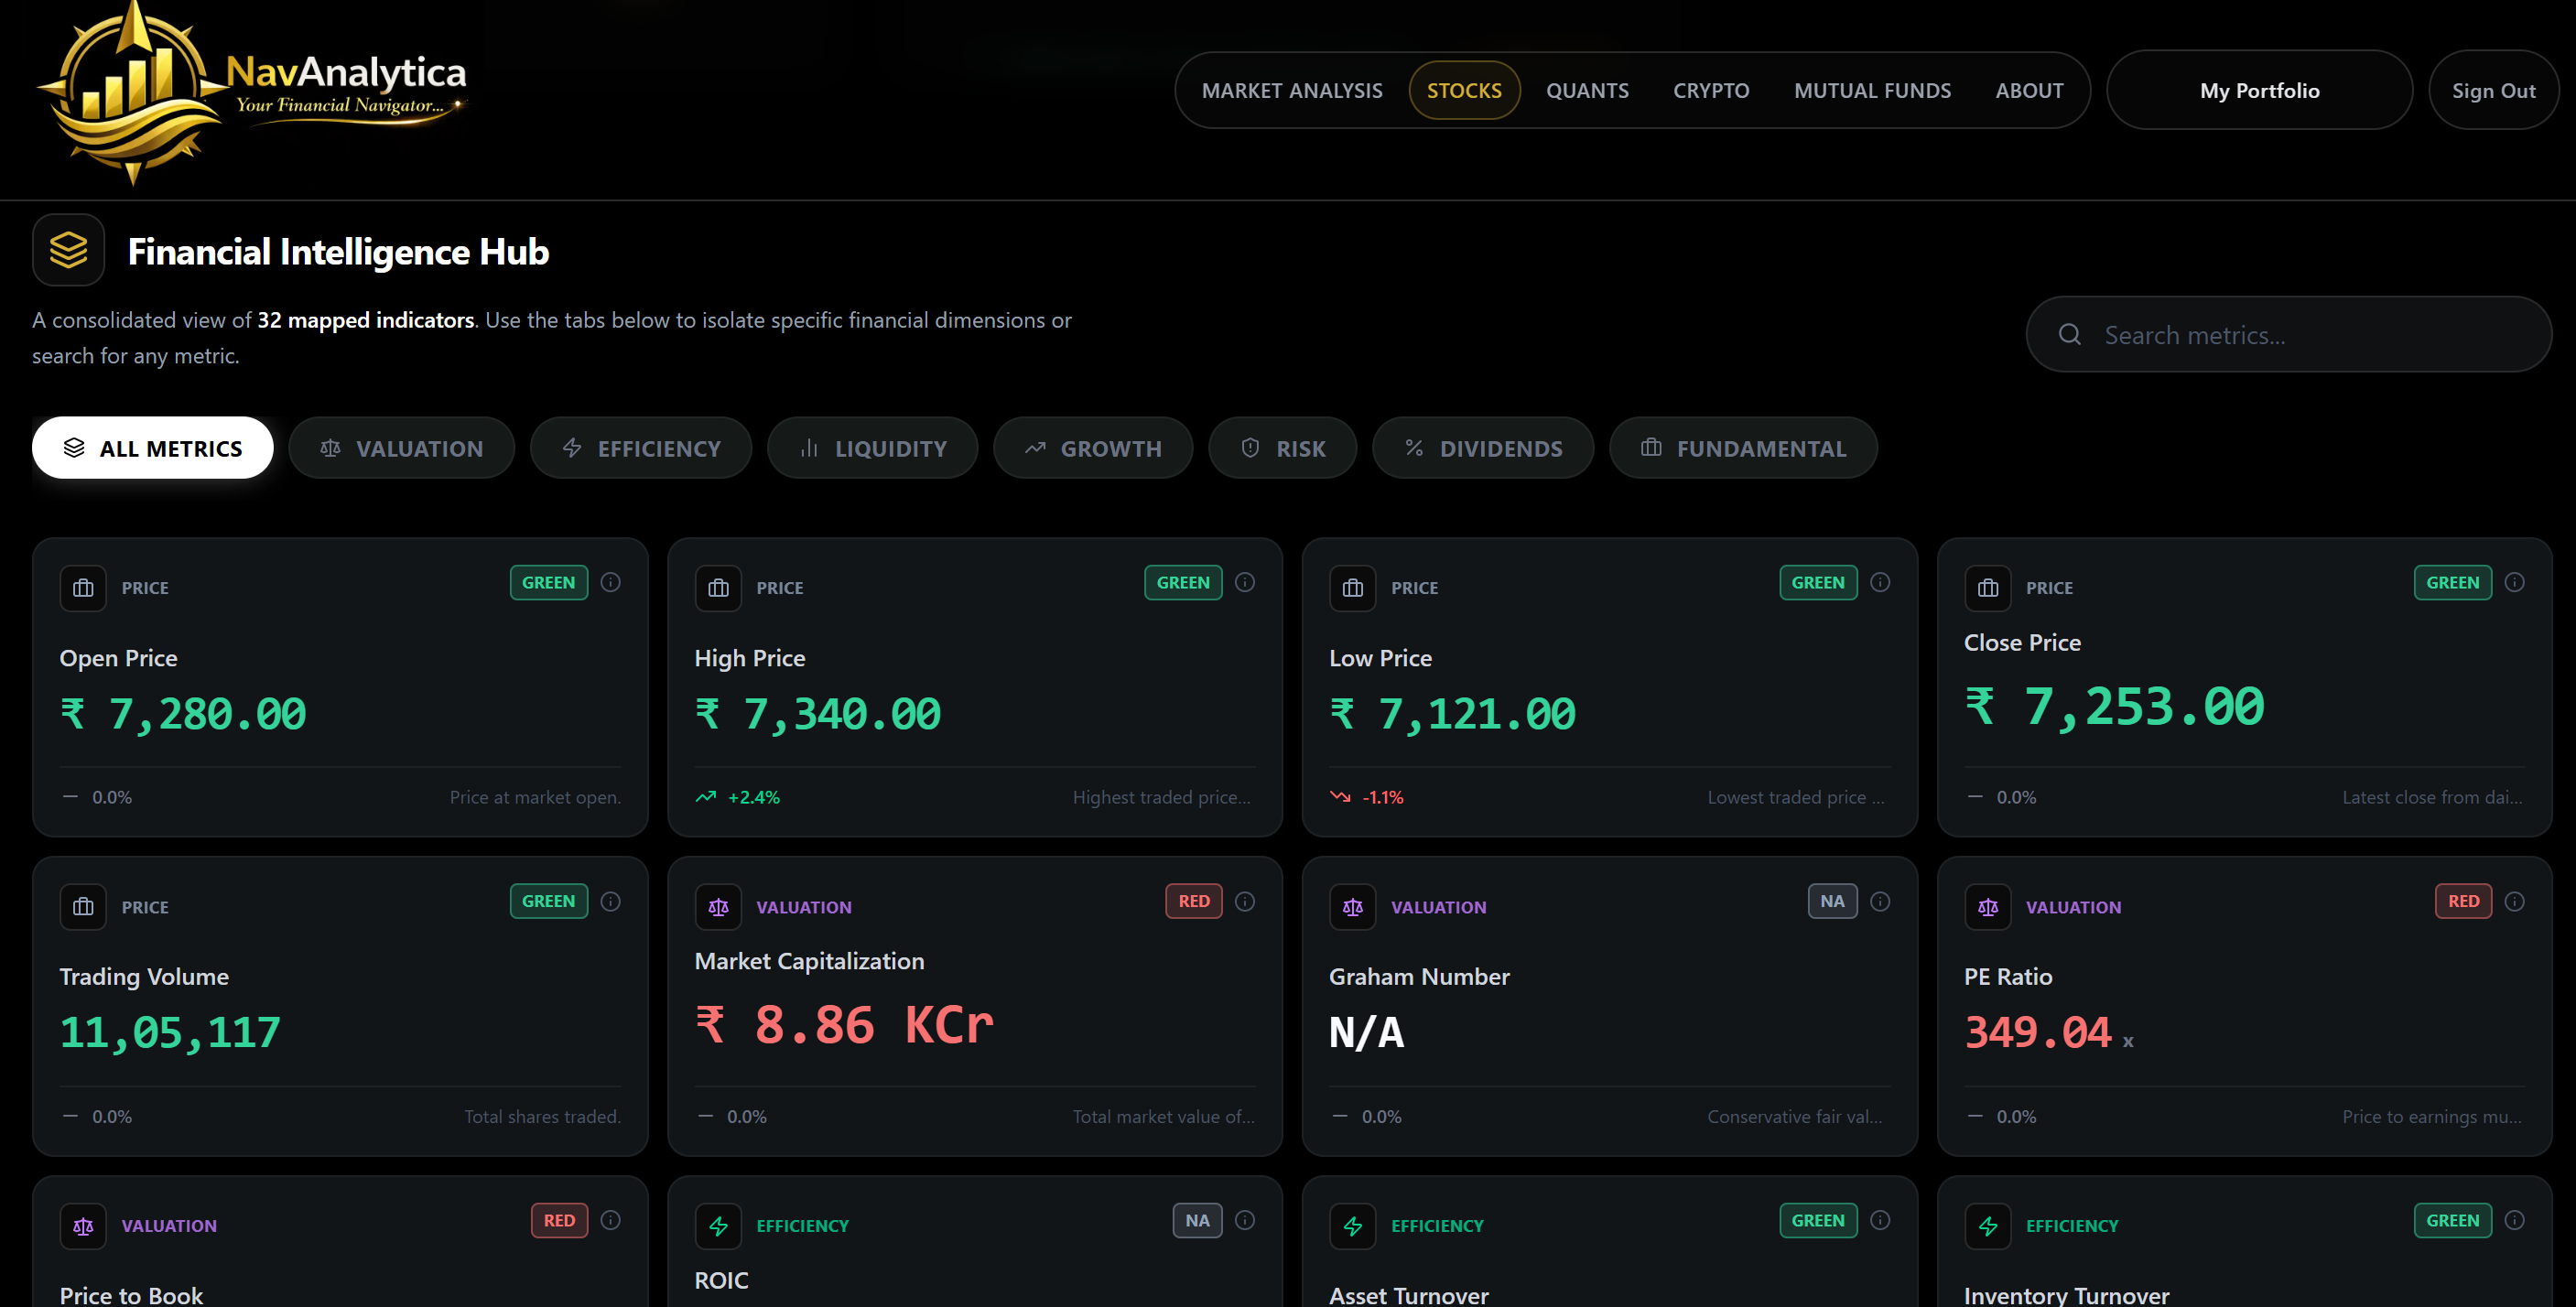The width and height of the screenshot is (2576, 1307).
Task: Open info icon on Market Capitalization card
Action: click(x=1245, y=901)
